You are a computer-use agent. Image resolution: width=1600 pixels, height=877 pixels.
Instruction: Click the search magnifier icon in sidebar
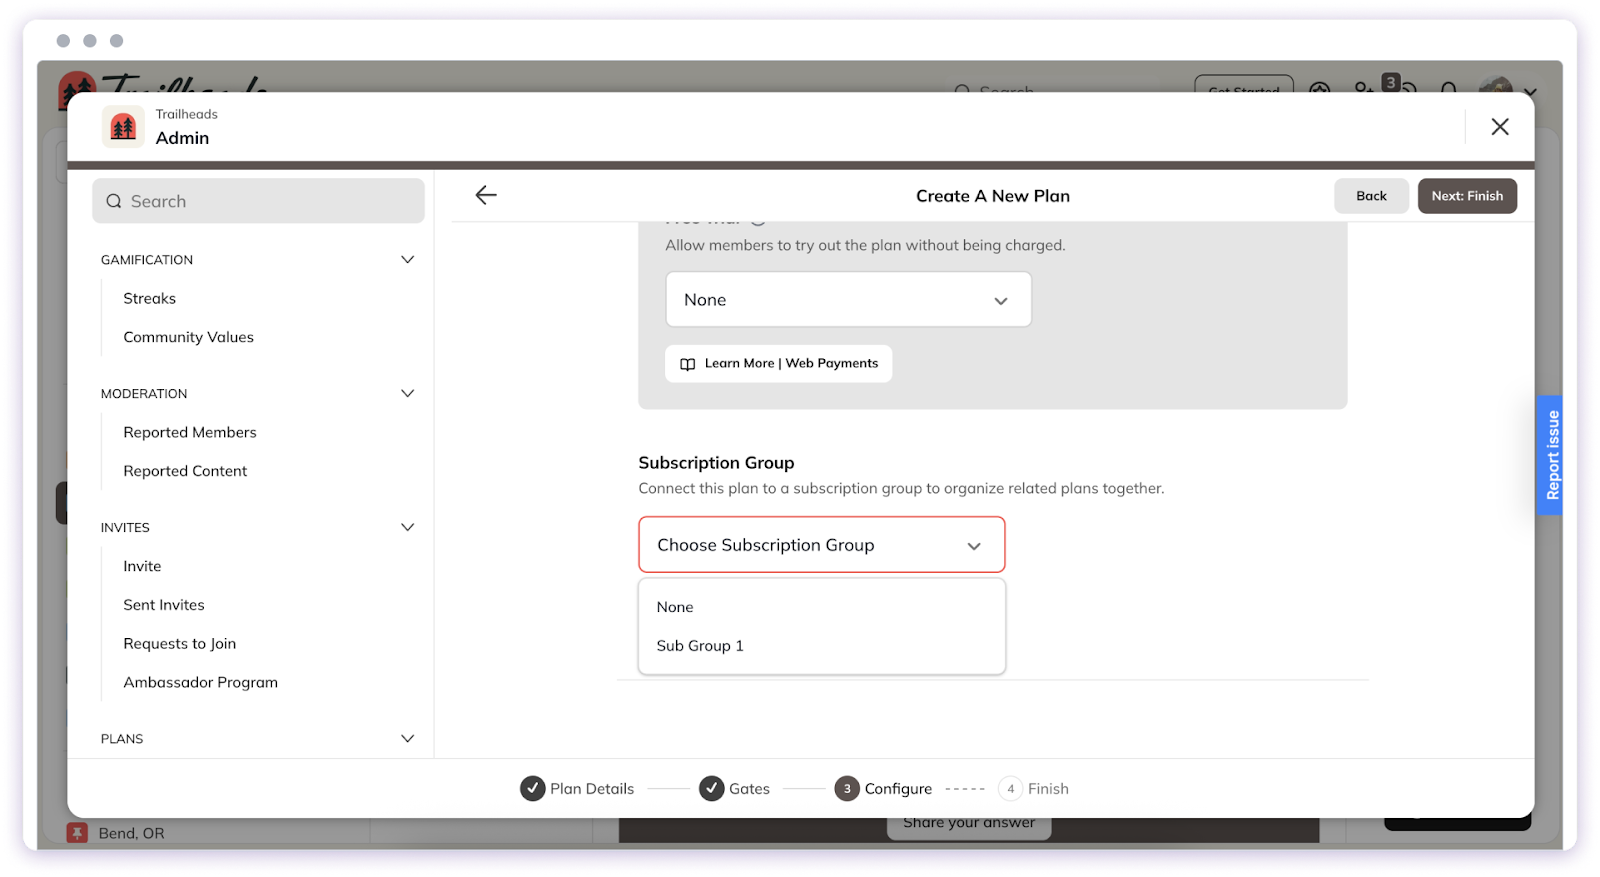tap(114, 201)
